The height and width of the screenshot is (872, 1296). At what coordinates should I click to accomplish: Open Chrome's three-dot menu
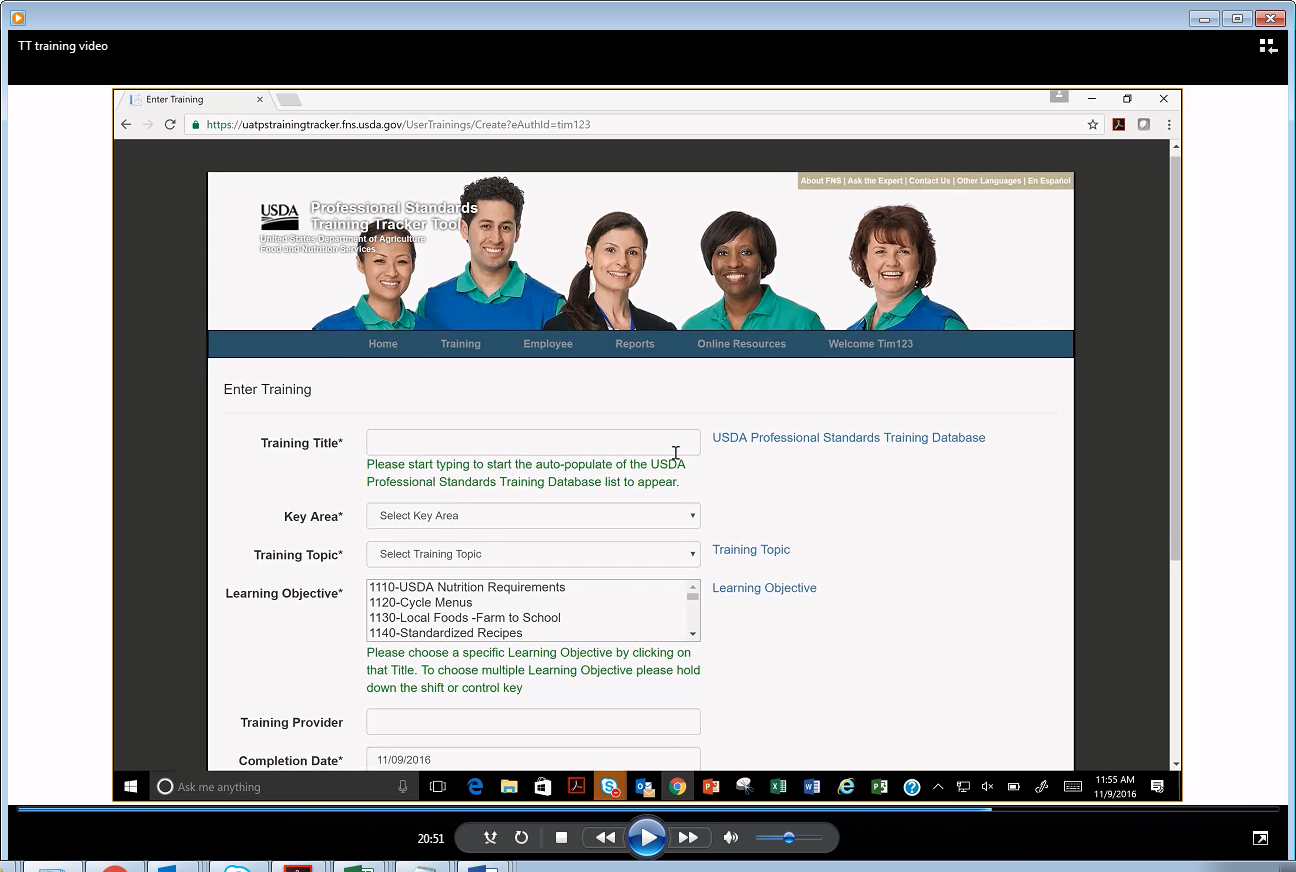pos(1168,125)
